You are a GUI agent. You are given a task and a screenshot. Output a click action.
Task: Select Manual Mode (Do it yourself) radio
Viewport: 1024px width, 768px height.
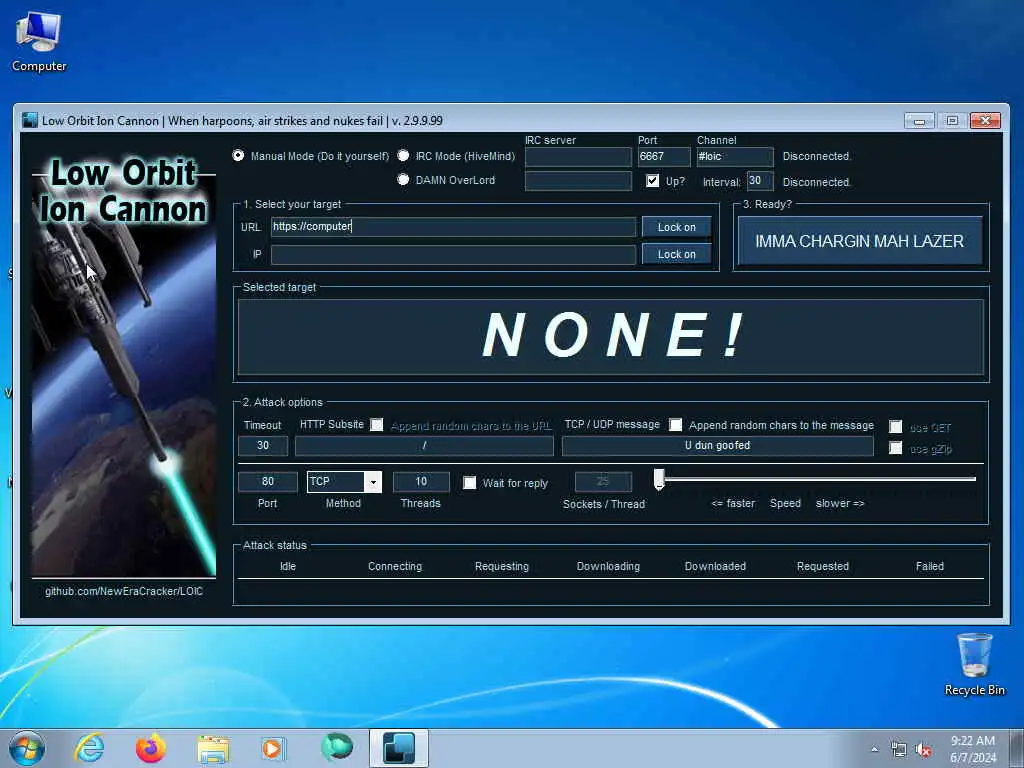(x=238, y=155)
